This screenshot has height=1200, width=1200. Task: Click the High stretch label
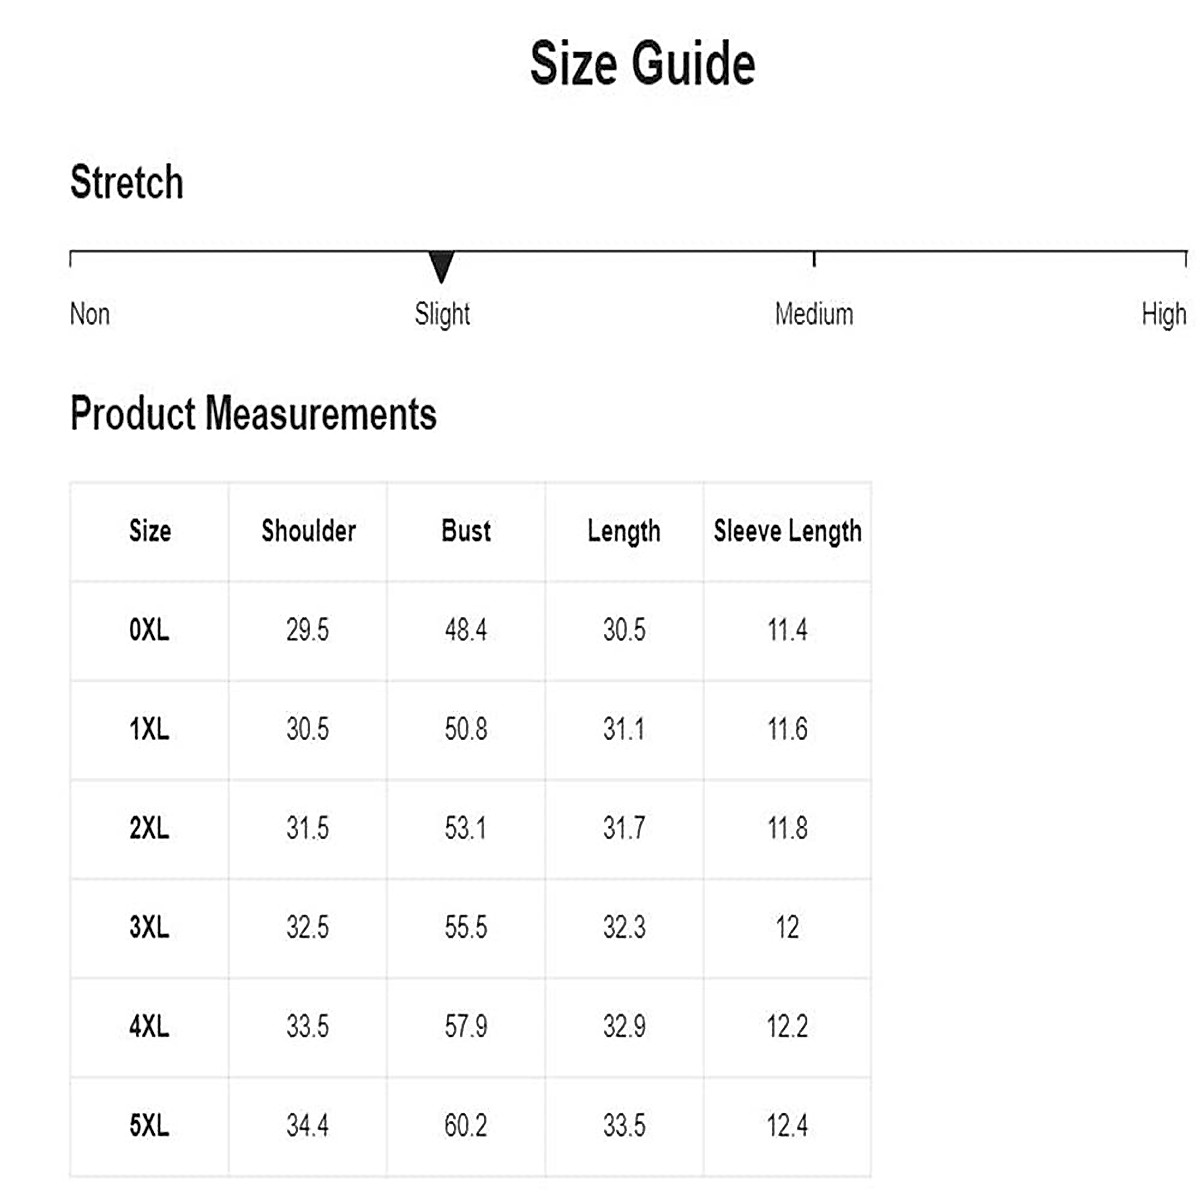click(1163, 314)
